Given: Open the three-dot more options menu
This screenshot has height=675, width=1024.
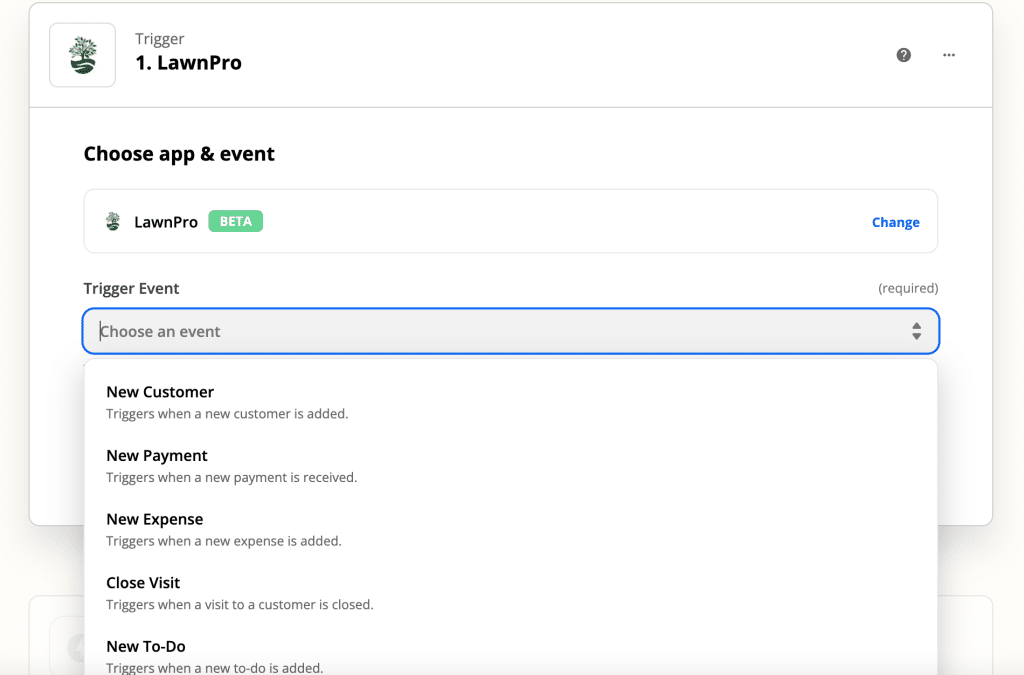Looking at the screenshot, I should click(x=949, y=55).
